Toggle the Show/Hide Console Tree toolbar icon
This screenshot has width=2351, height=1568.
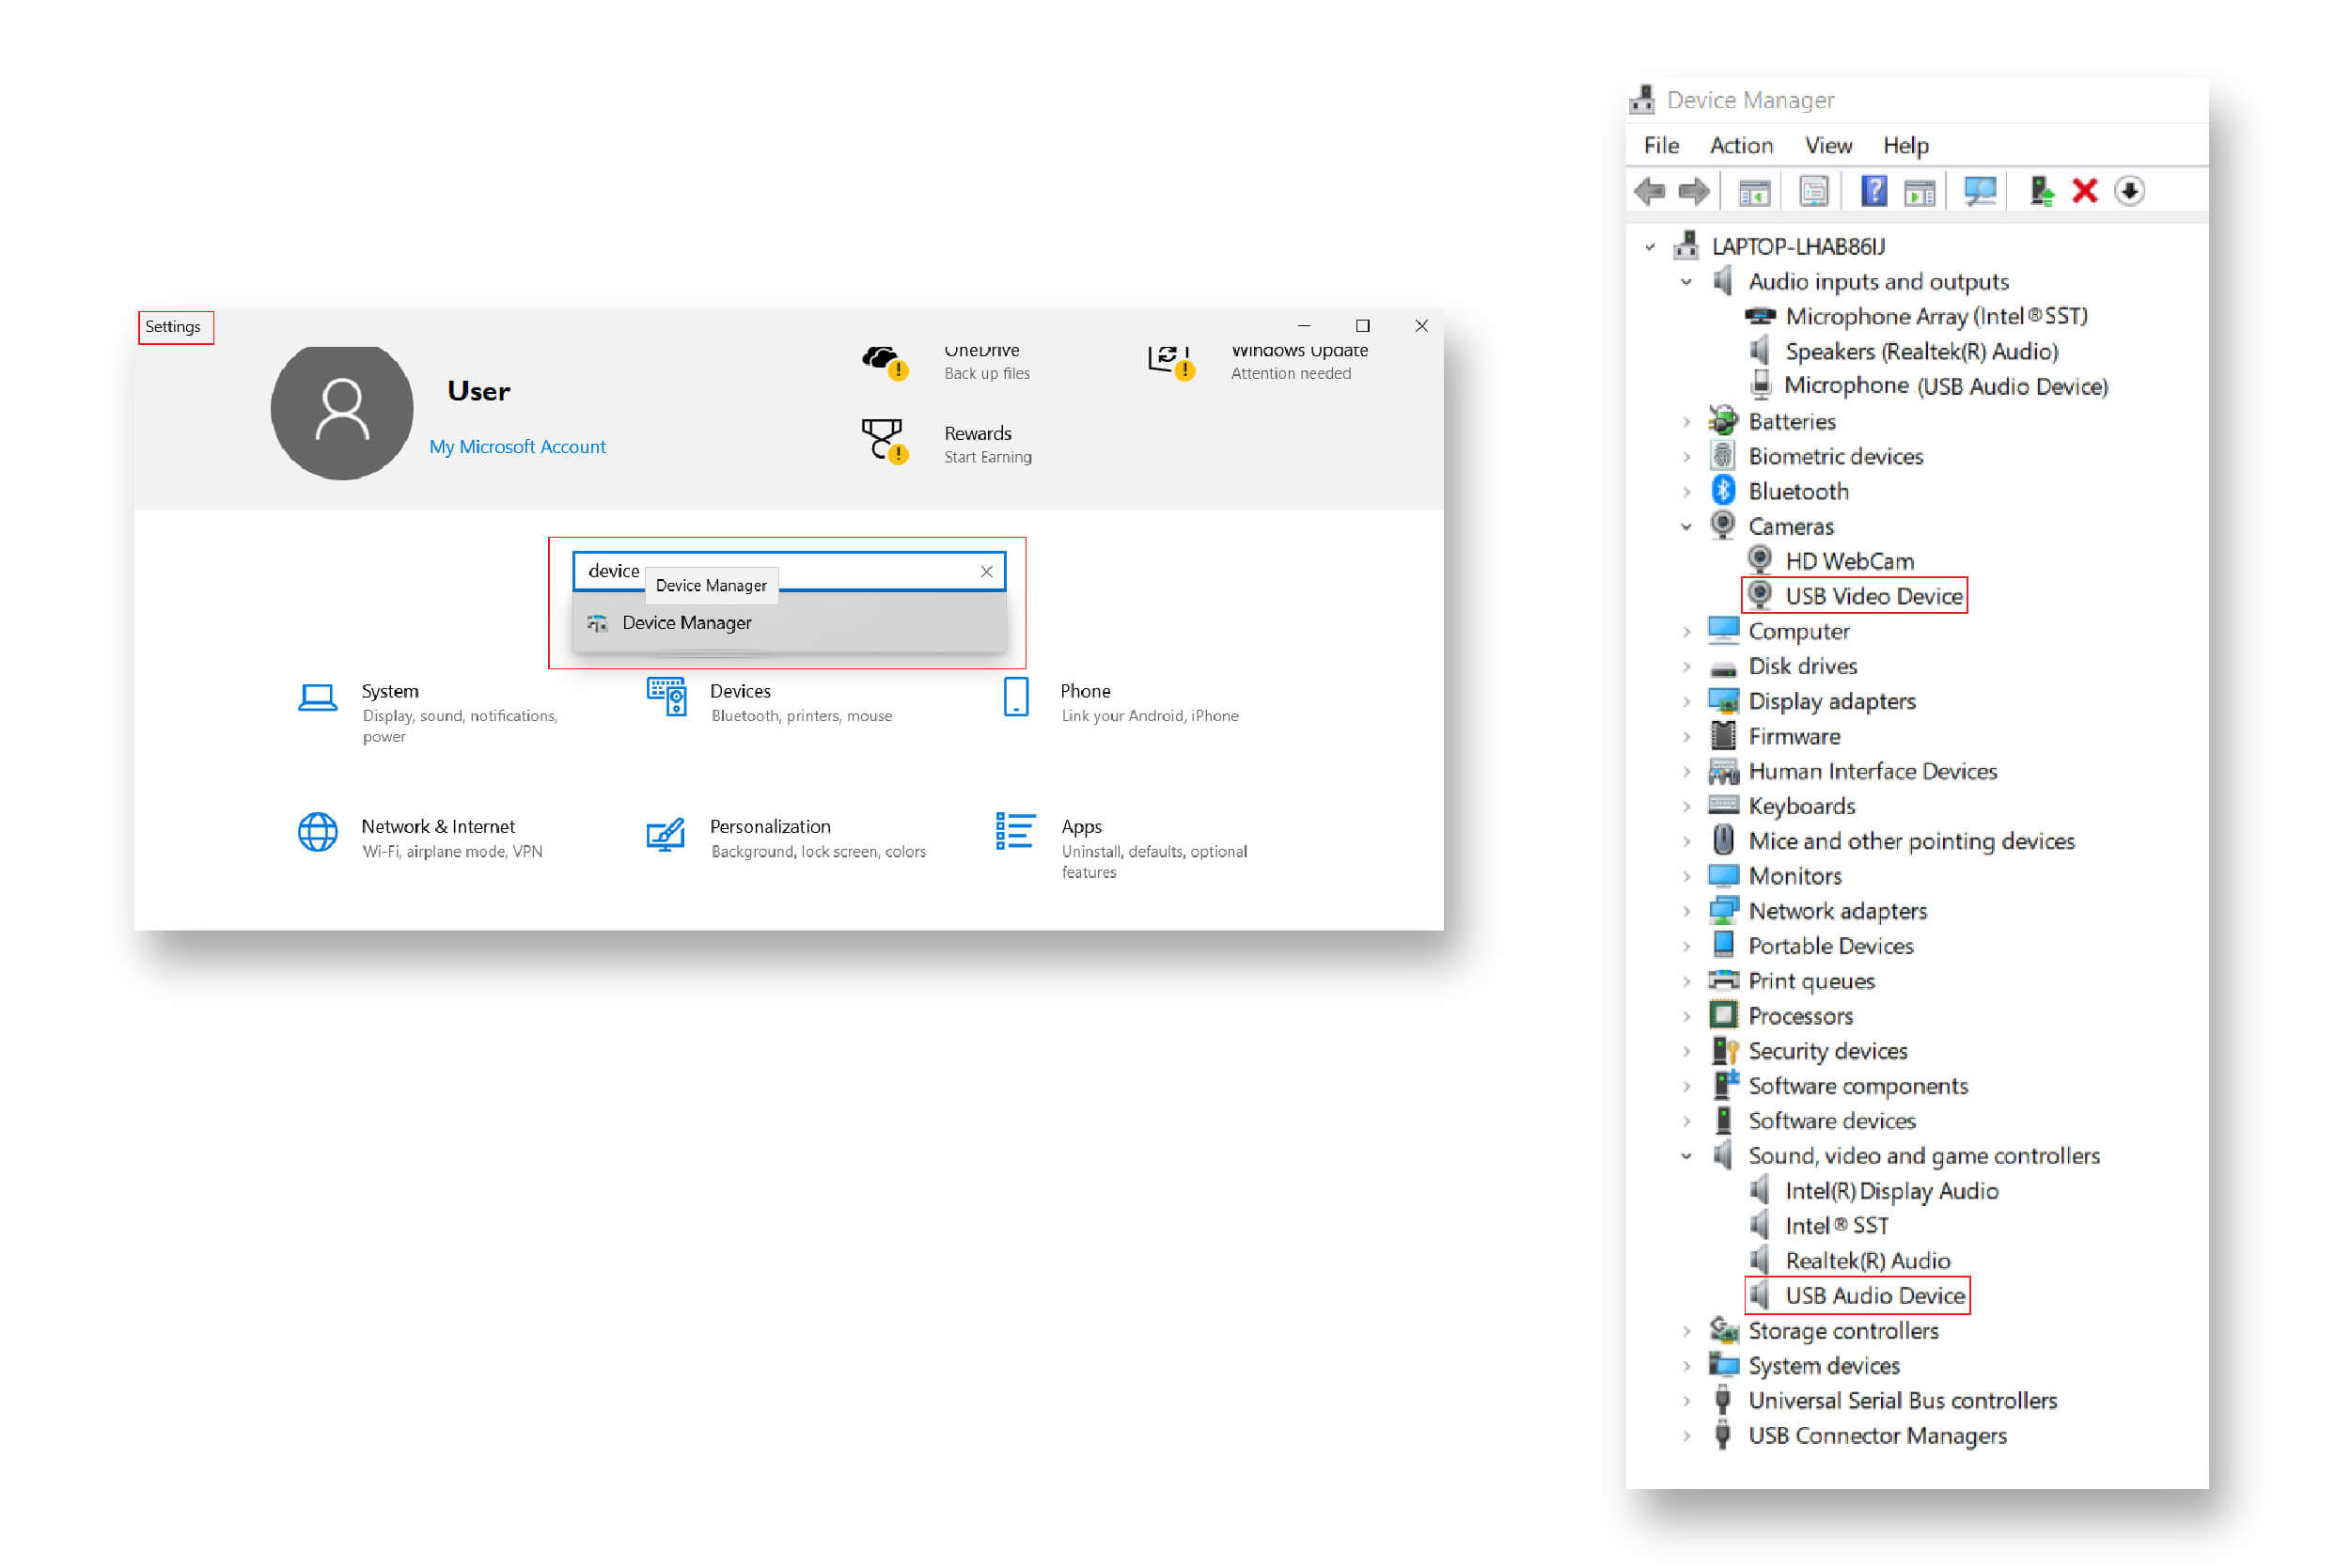click(1755, 192)
